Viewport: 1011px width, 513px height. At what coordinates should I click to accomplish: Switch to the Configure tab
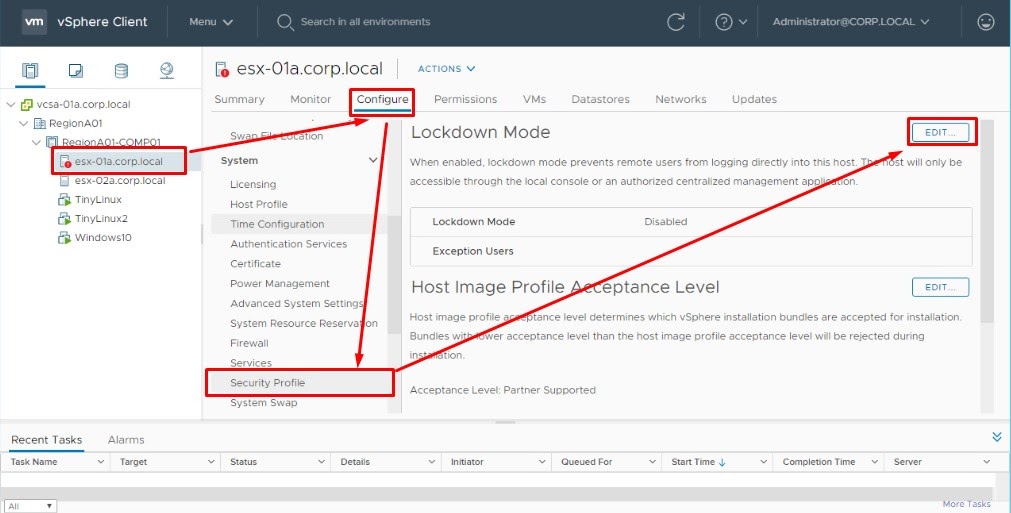tap(382, 99)
